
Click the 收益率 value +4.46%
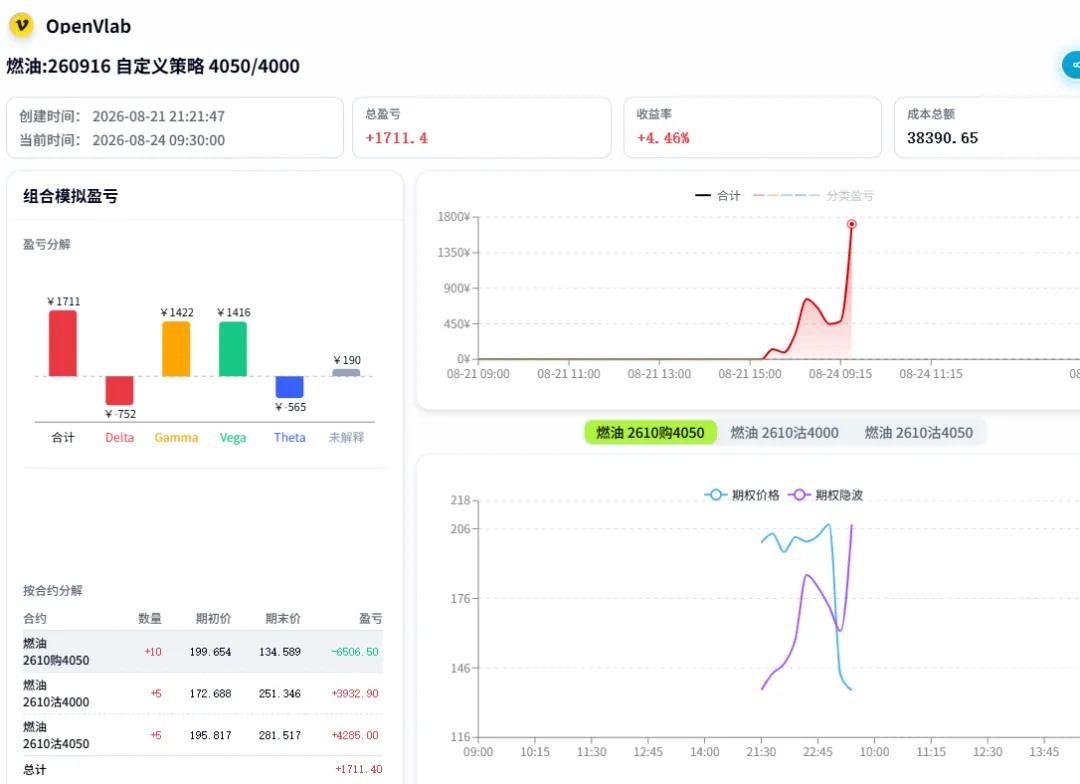pyautogui.click(x=663, y=138)
